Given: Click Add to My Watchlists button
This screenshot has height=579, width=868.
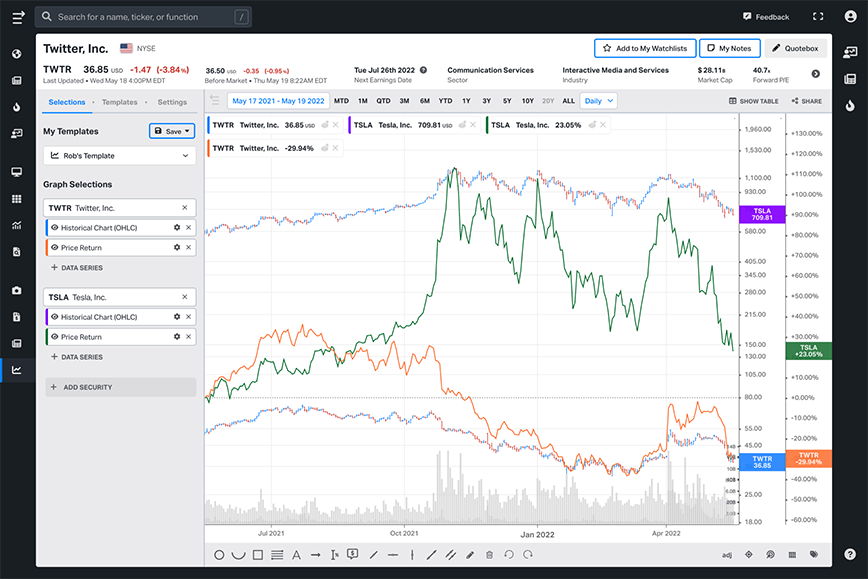Looking at the screenshot, I should pos(644,48).
